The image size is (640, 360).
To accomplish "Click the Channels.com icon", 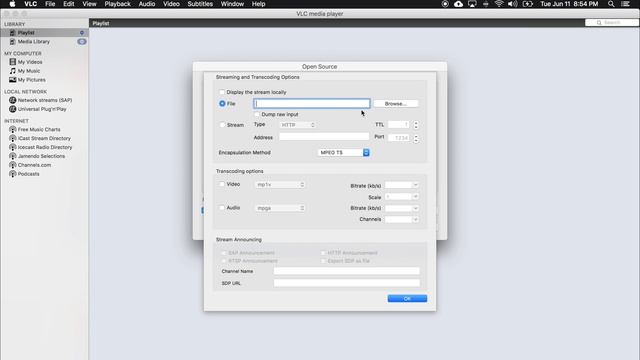I will coord(13,165).
